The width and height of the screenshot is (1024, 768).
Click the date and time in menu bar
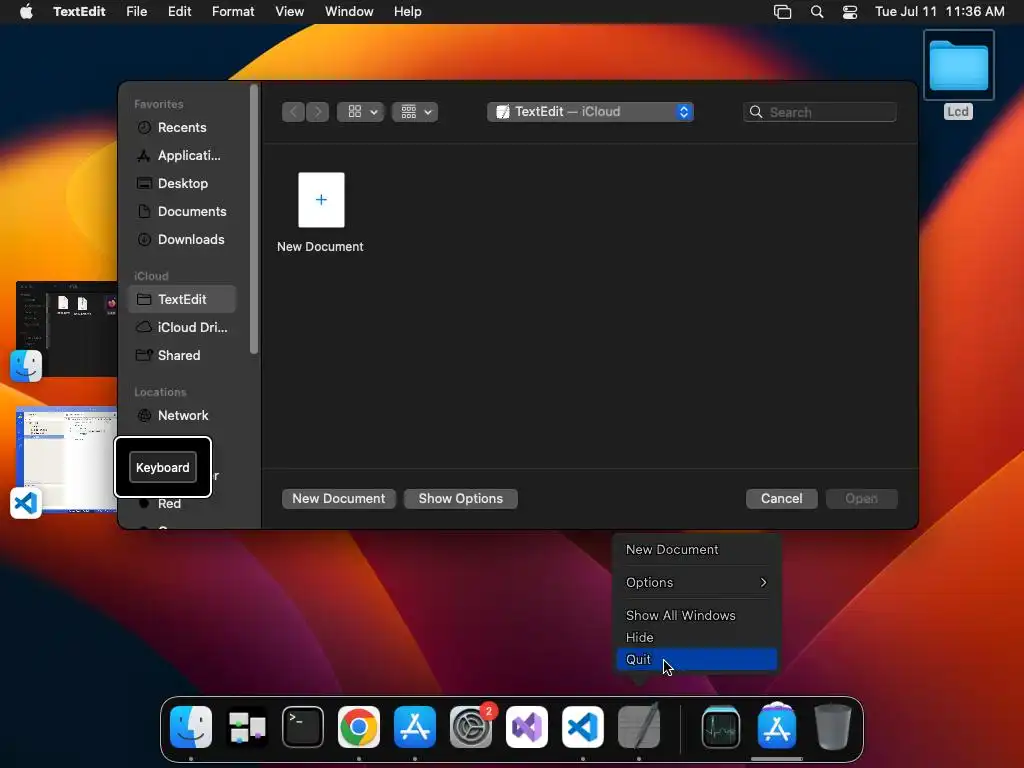tap(939, 12)
